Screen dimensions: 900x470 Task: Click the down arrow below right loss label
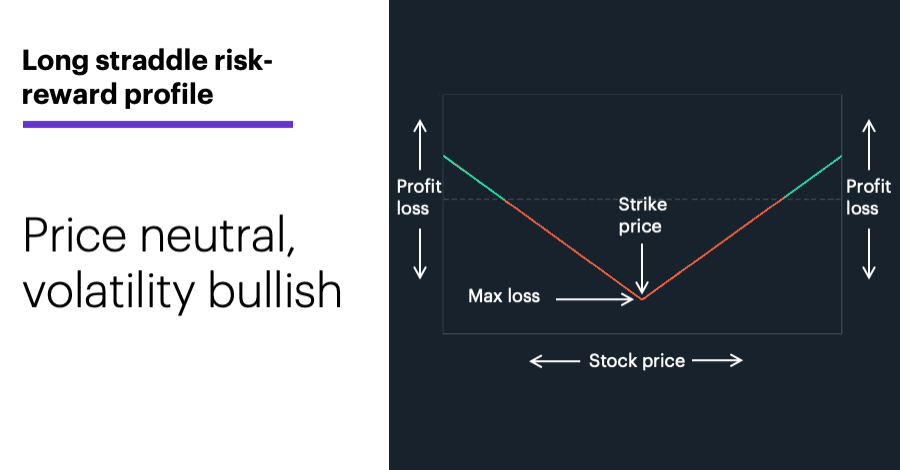tap(869, 254)
